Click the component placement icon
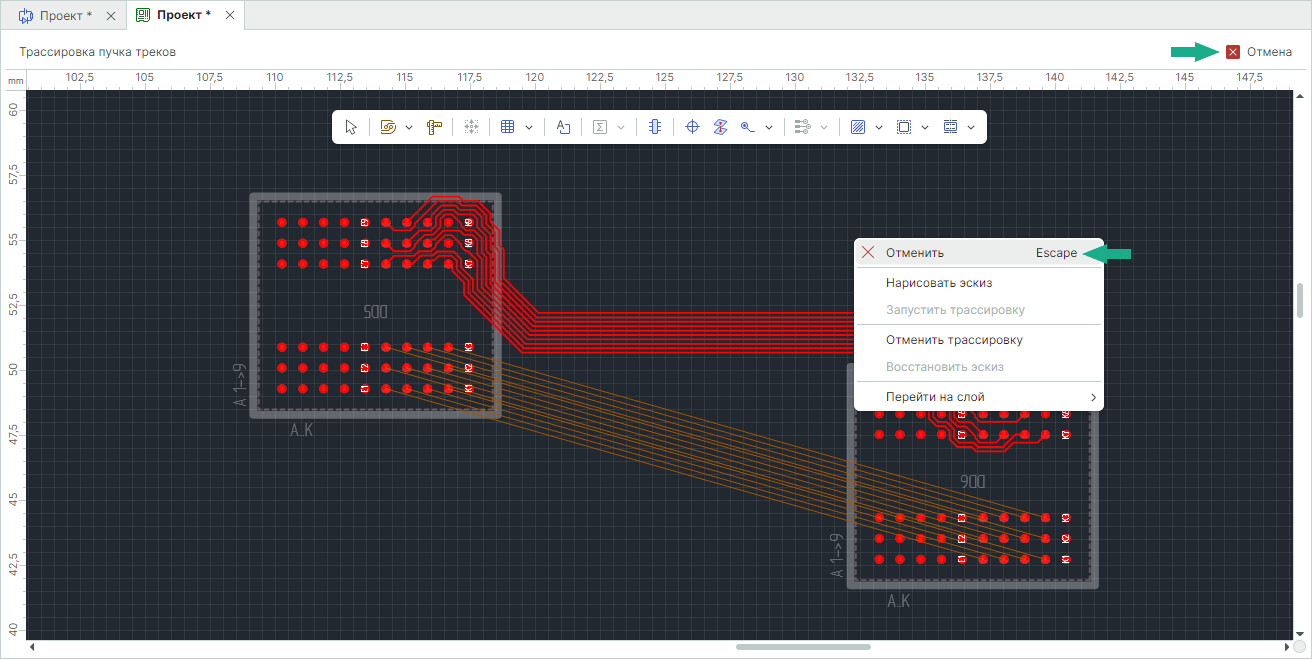The width and height of the screenshot is (1312, 659). point(654,127)
